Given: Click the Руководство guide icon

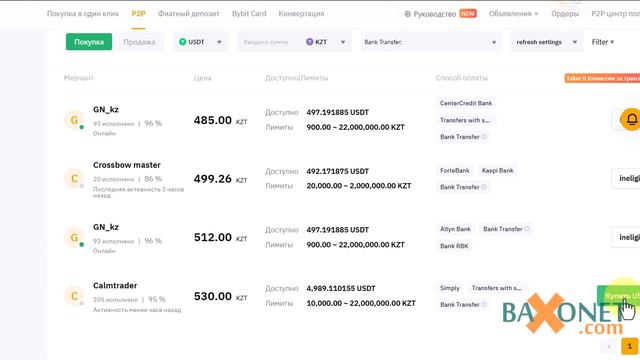Looking at the screenshot, I should coord(407,14).
